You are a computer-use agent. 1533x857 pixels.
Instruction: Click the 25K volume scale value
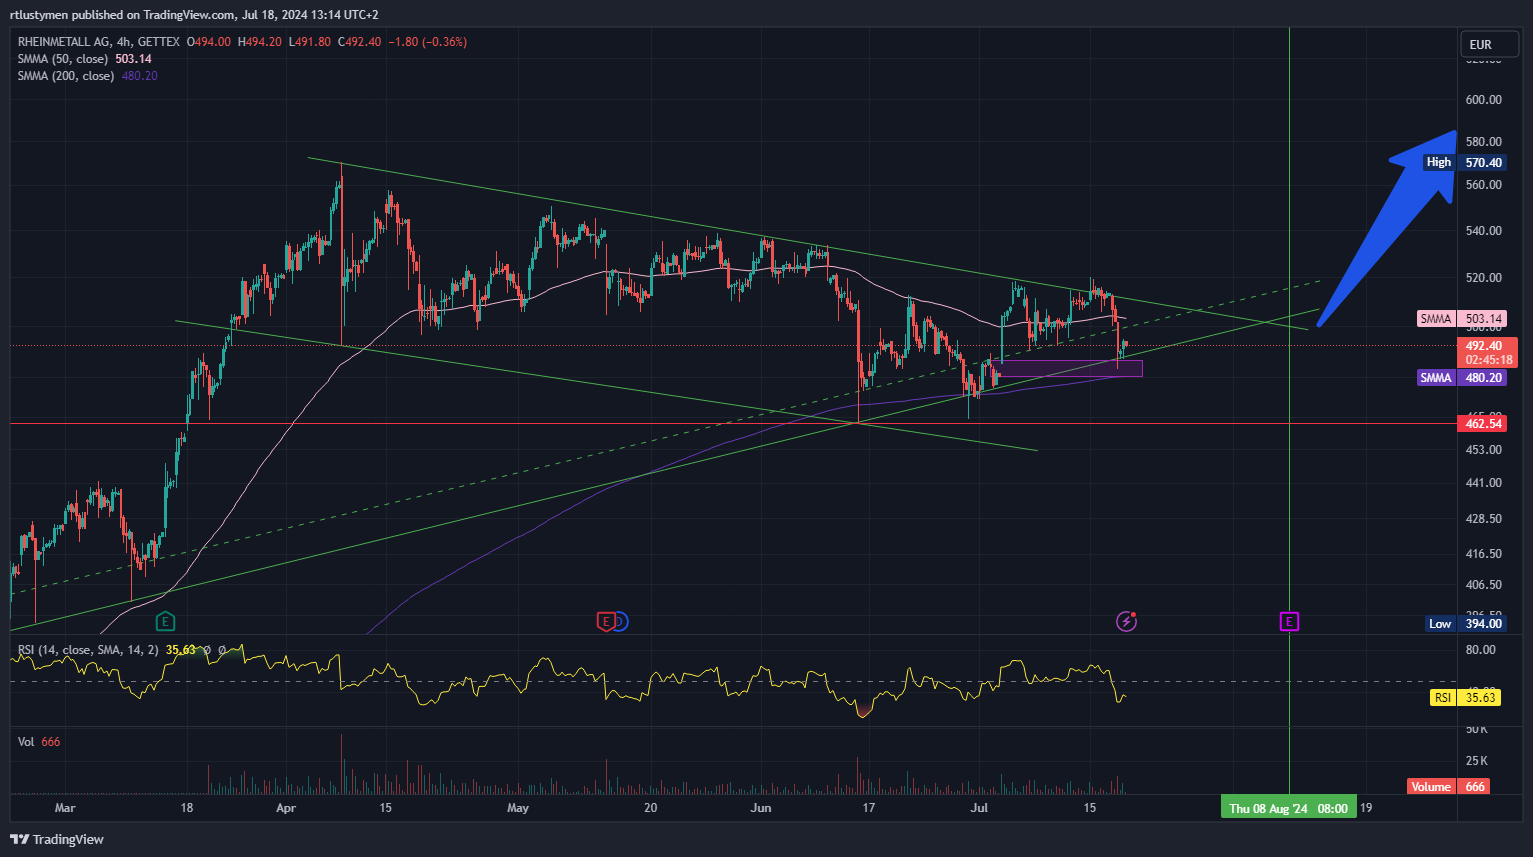point(1477,761)
